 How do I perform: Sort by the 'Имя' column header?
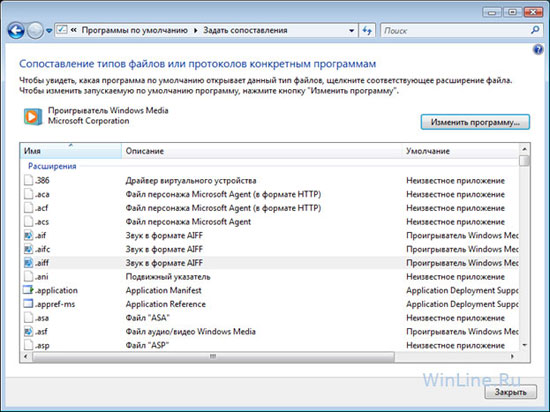(x=71, y=151)
